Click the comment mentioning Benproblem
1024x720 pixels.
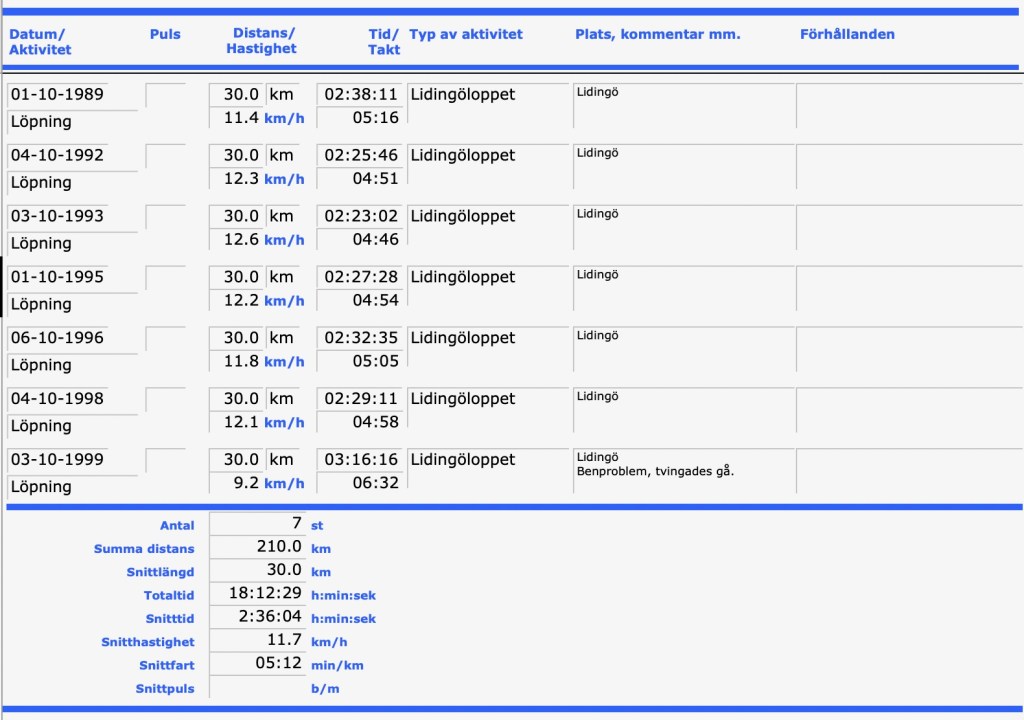click(655, 471)
